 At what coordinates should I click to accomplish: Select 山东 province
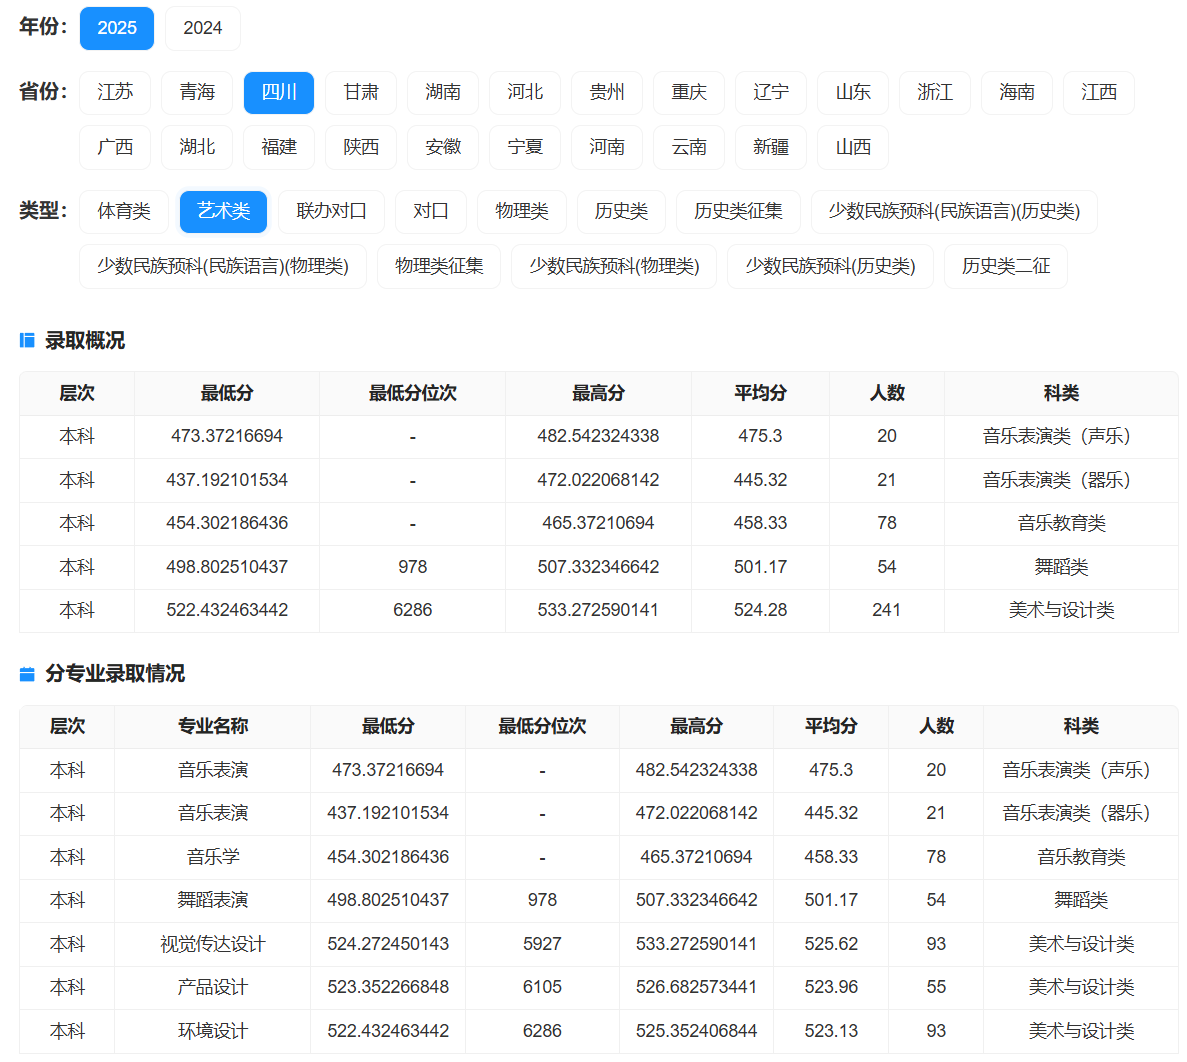pos(853,92)
